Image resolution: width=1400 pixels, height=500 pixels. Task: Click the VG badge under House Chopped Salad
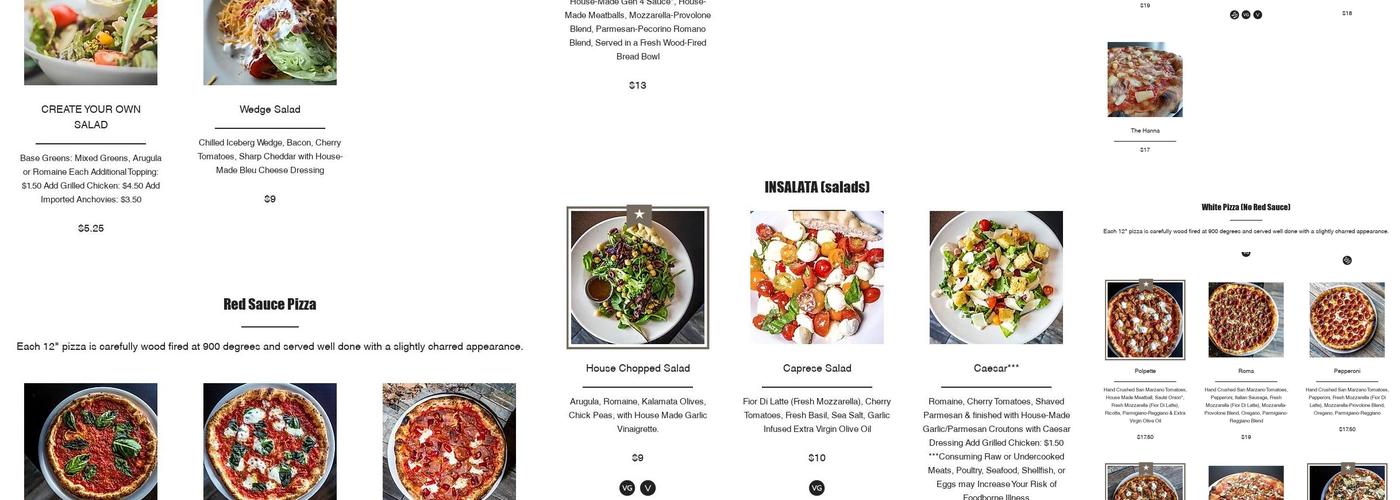tap(627, 488)
